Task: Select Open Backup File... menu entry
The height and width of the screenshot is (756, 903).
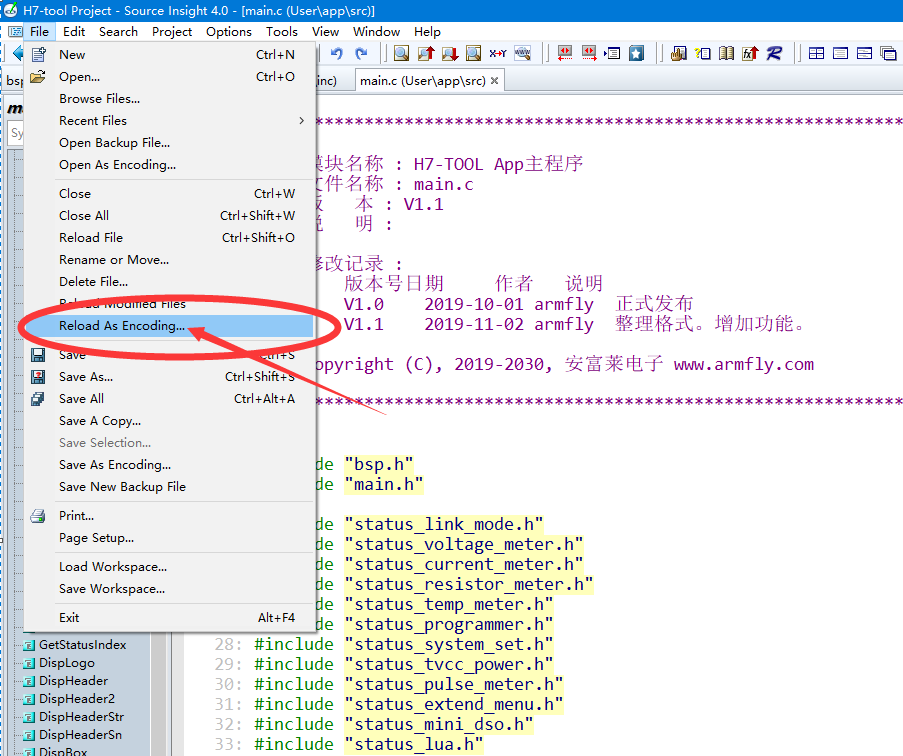Action: pyautogui.click(x=170, y=142)
